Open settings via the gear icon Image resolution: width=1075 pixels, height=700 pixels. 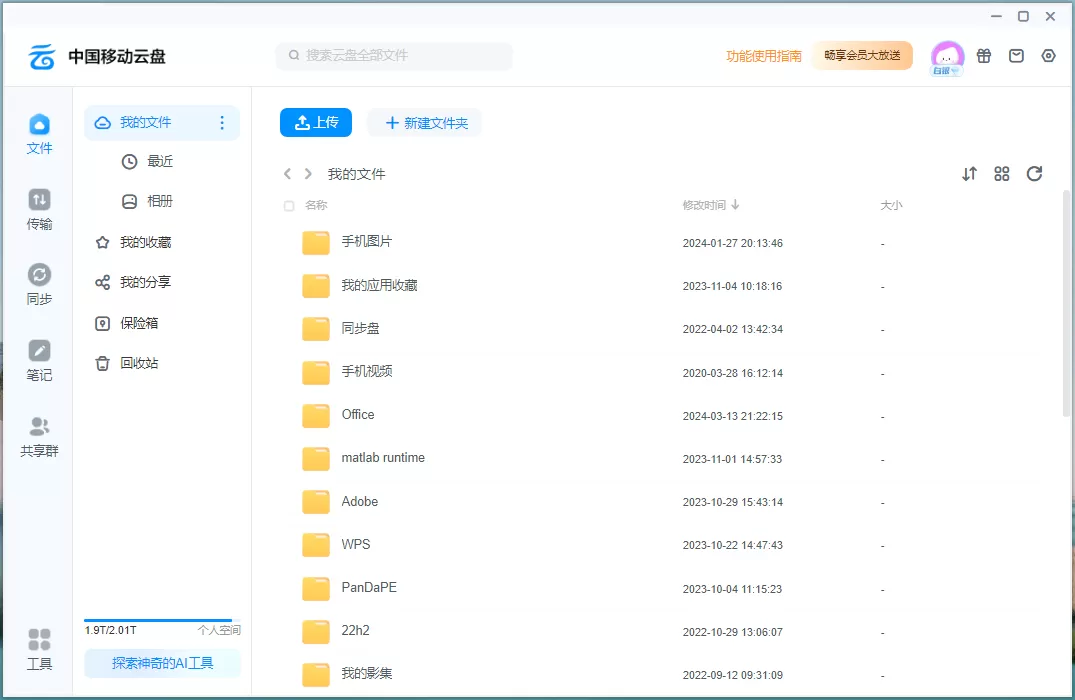pyautogui.click(x=1048, y=56)
